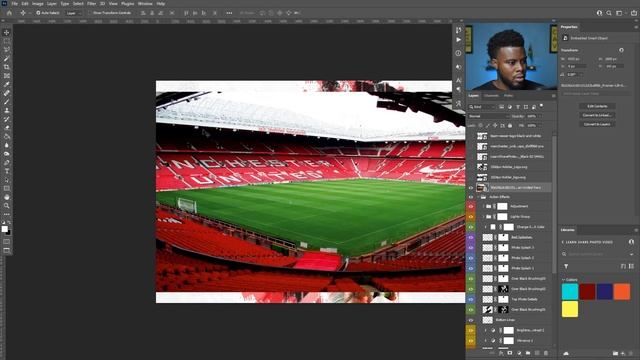This screenshot has width=640, height=360.
Task: Select the Move tool in the toolbar
Action: coord(7,32)
